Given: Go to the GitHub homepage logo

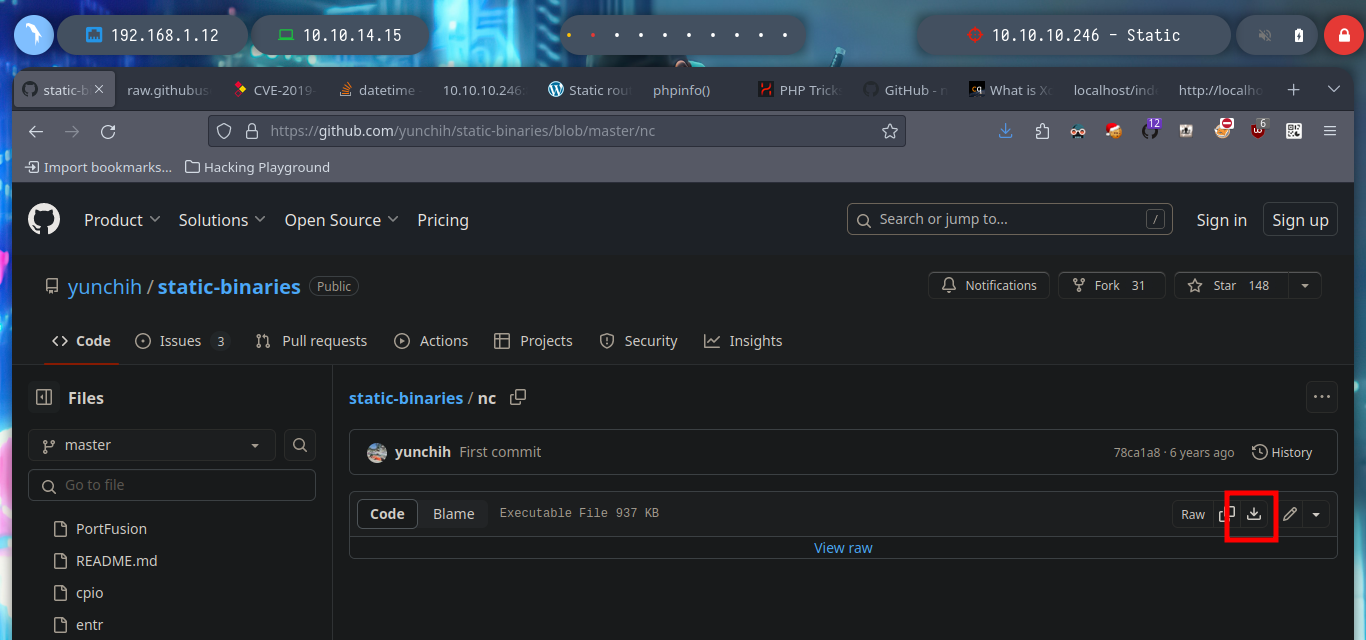Looking at the screenshot, I should (44, 220).
